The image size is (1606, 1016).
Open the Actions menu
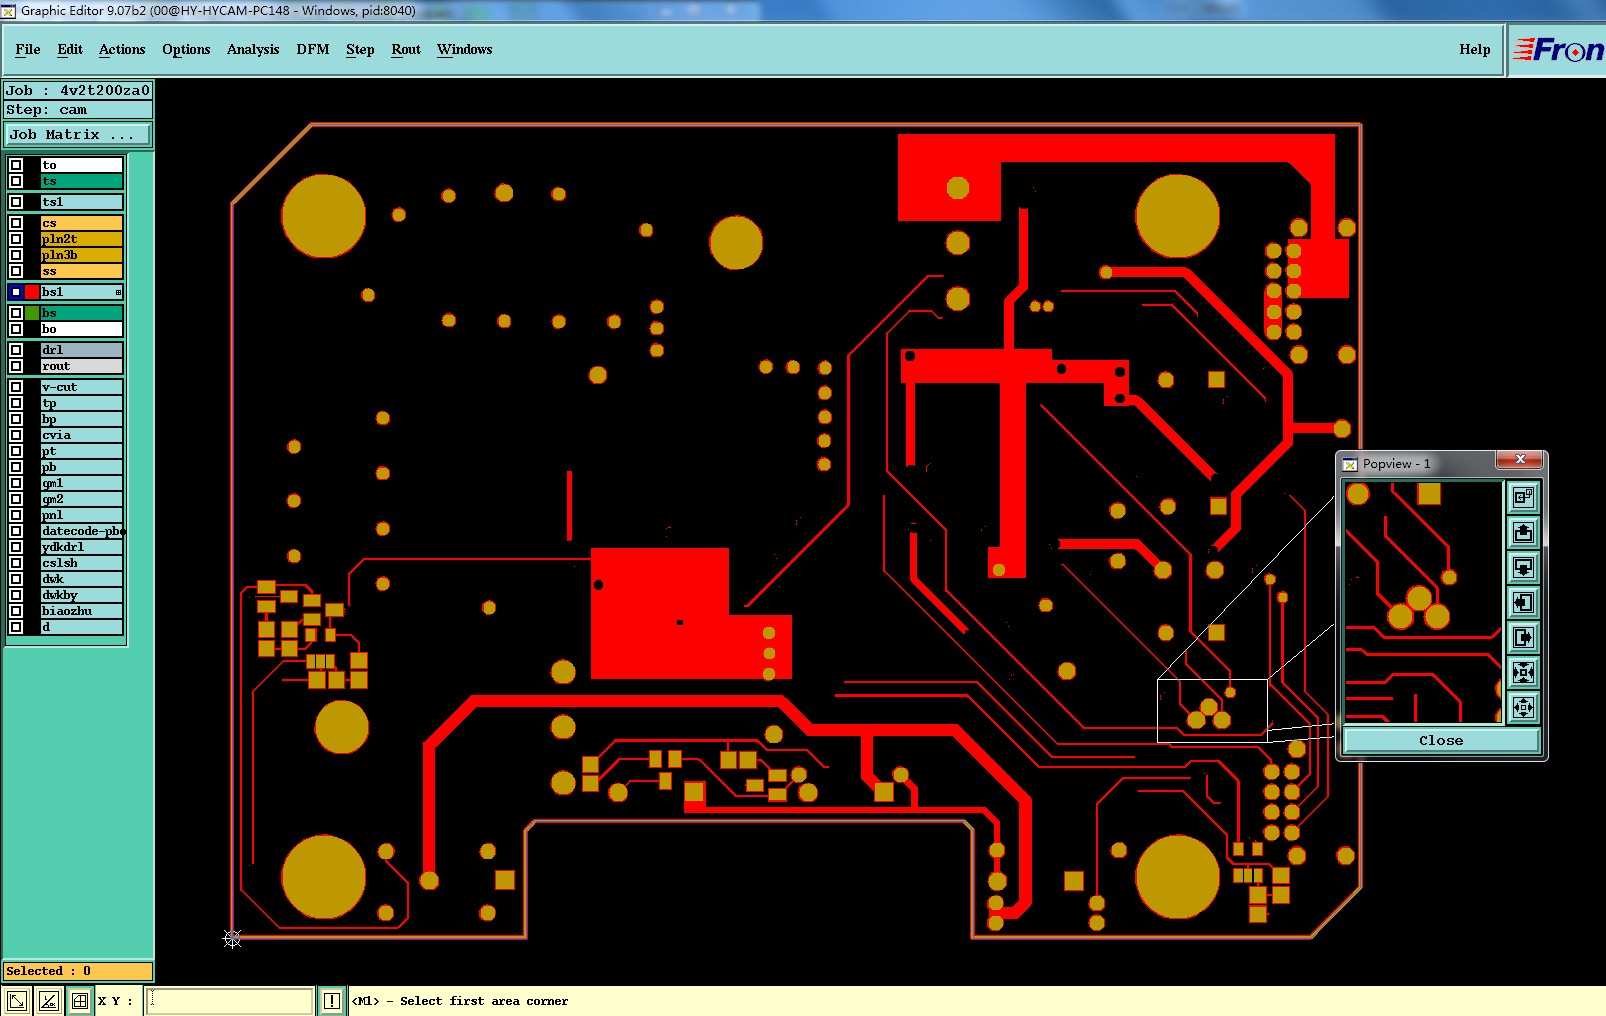coord(122,49)
